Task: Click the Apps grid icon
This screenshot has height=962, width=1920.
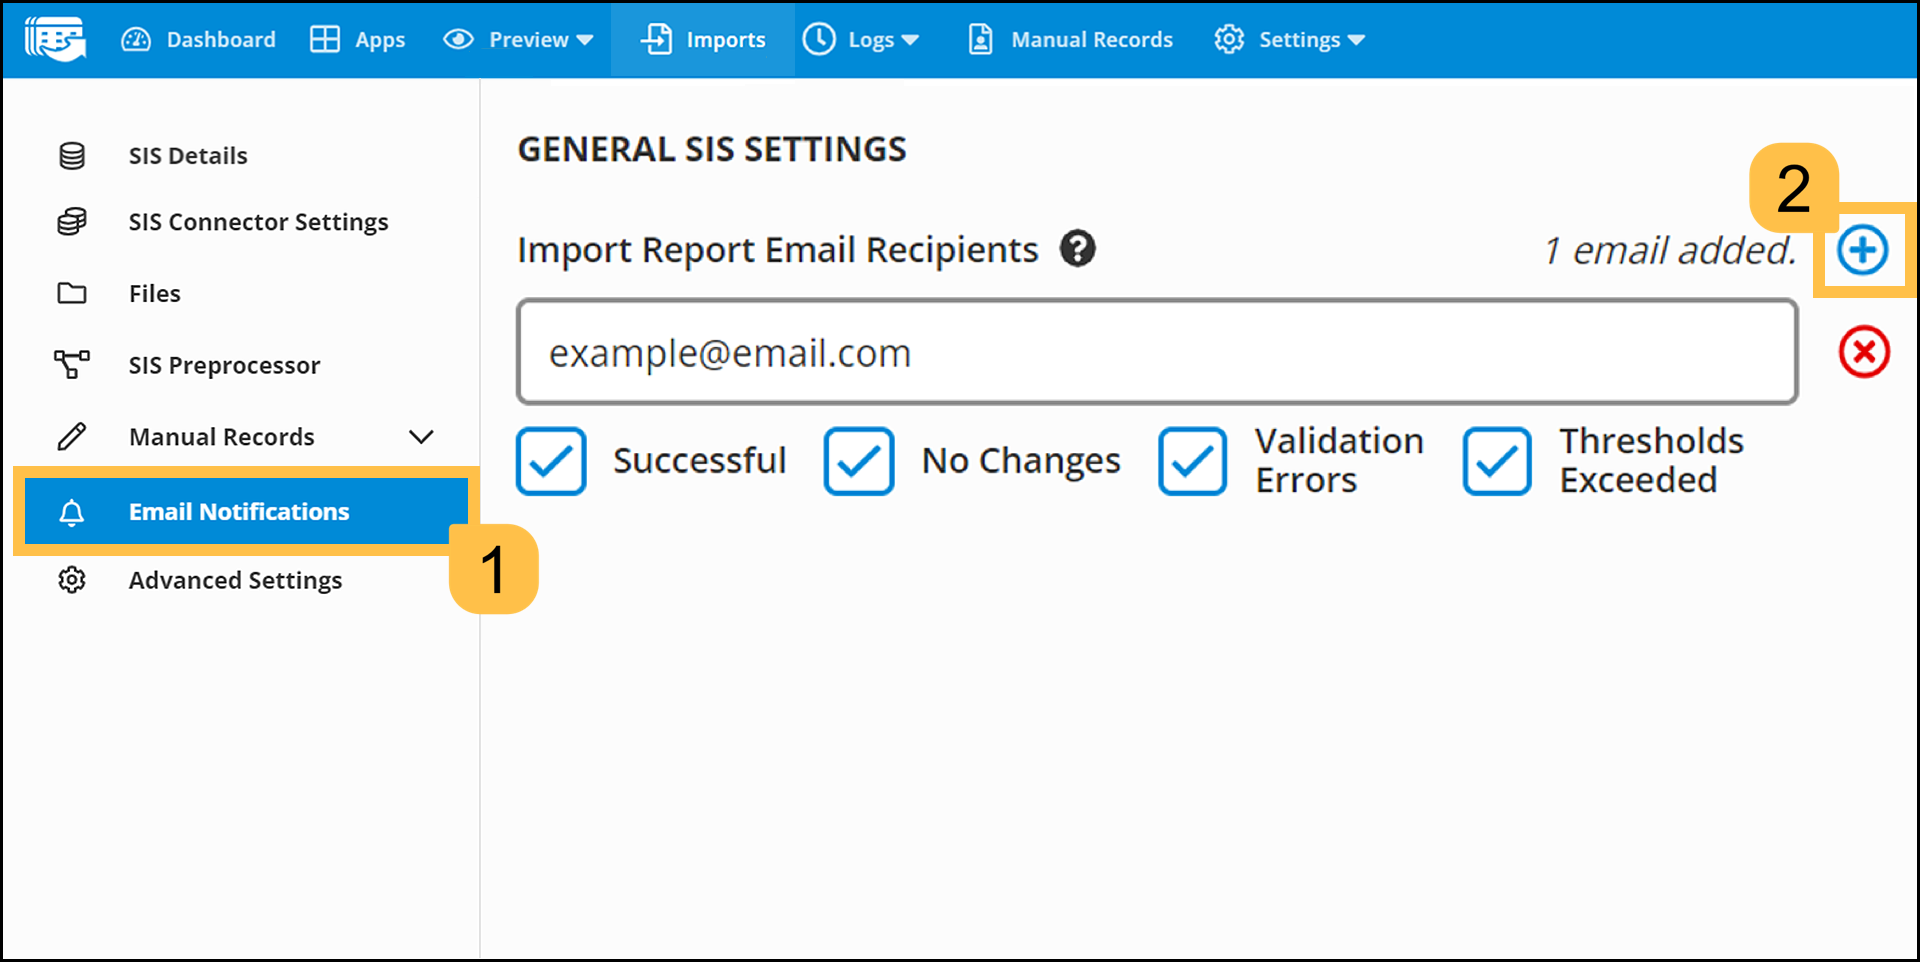Action: [x=324, y=39]
